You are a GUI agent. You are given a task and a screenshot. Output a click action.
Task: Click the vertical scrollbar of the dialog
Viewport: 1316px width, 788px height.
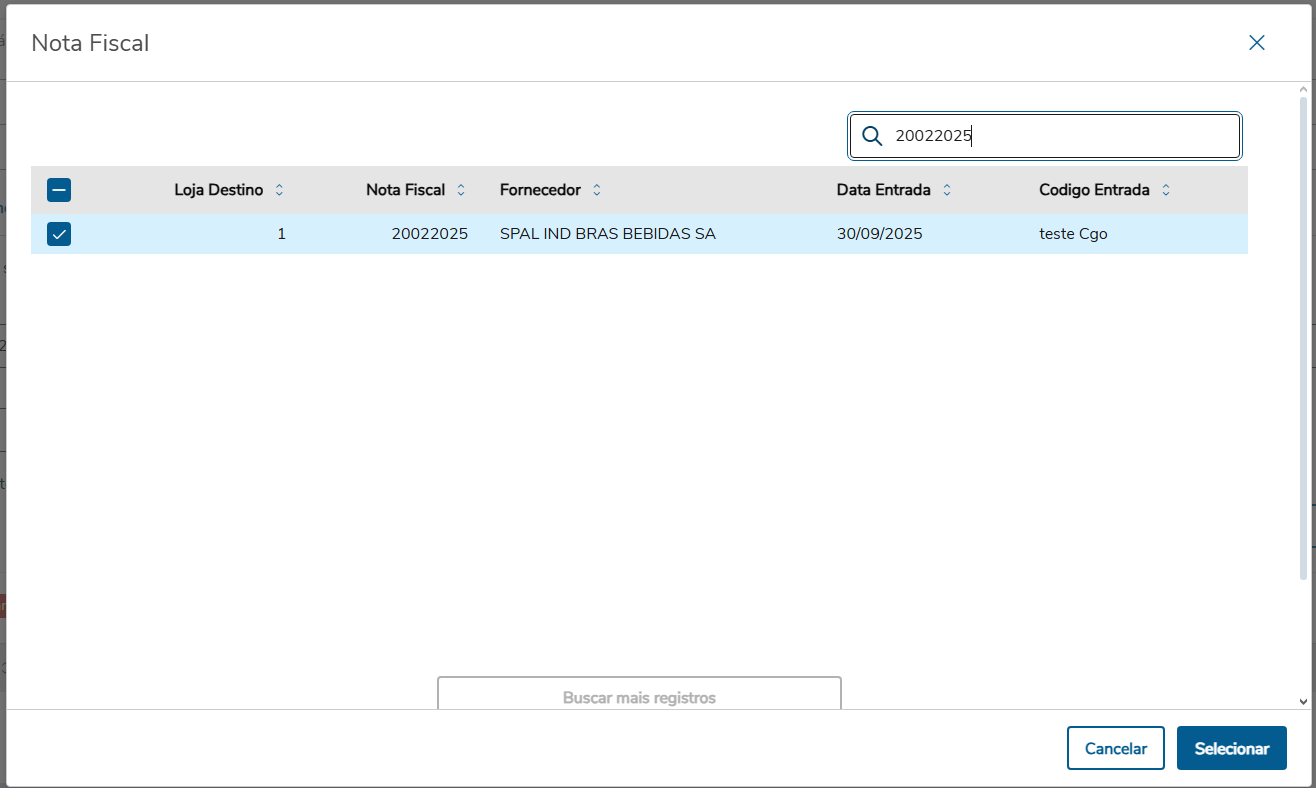[1303, 340]
